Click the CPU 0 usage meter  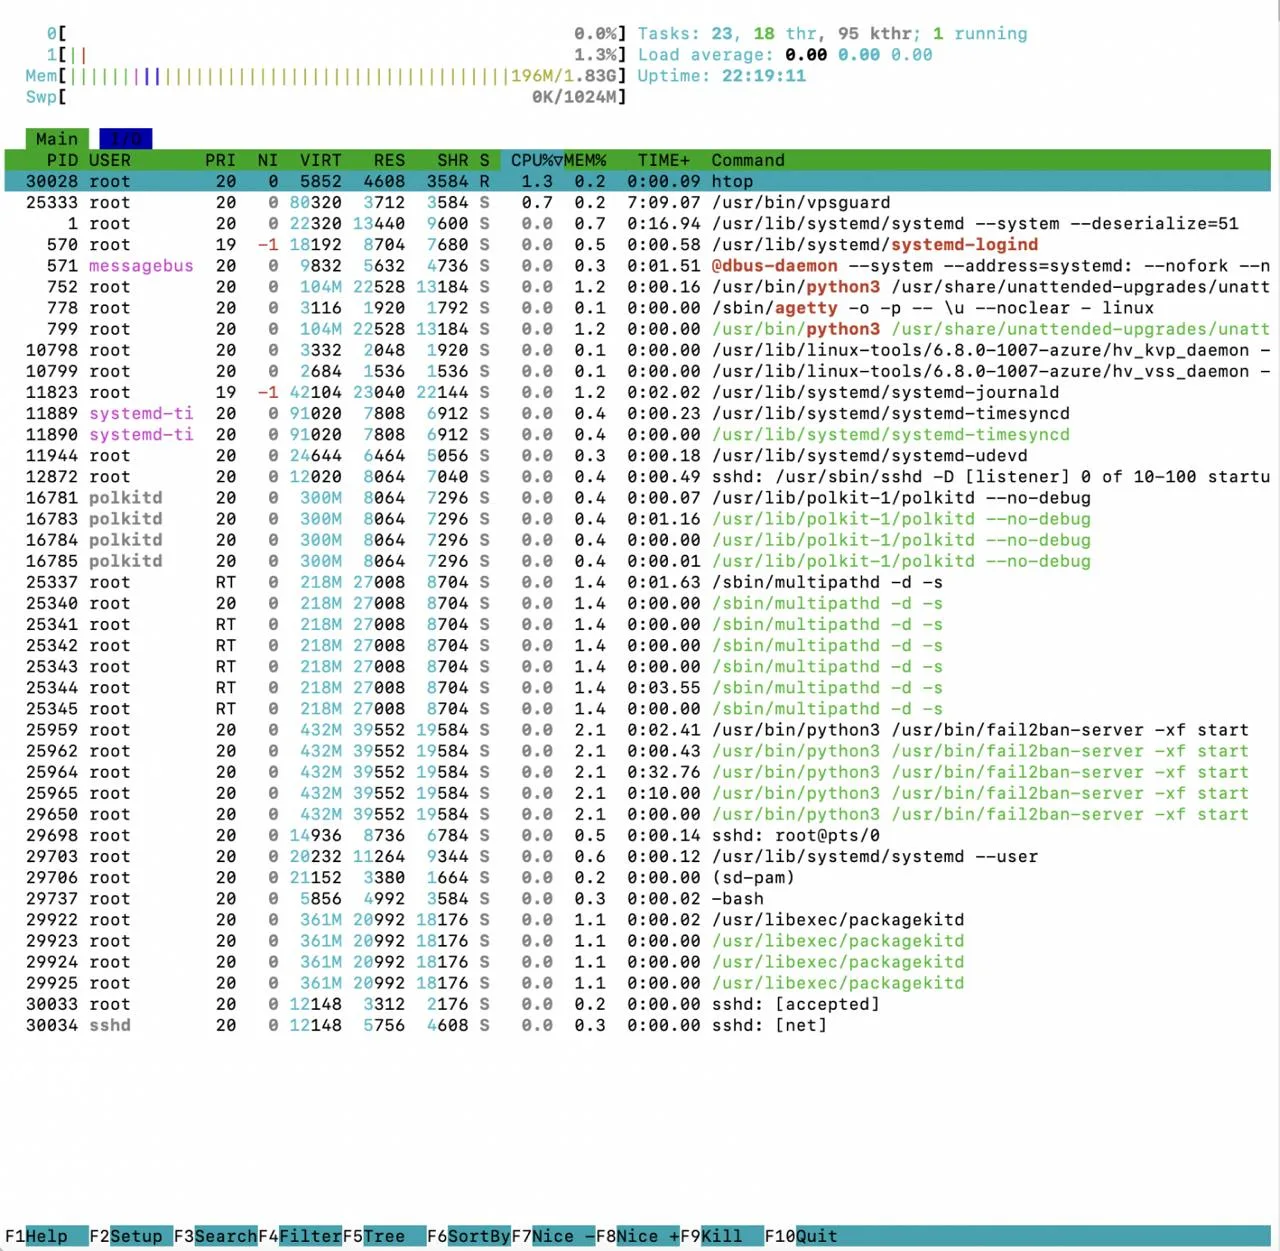coord(336,34)
